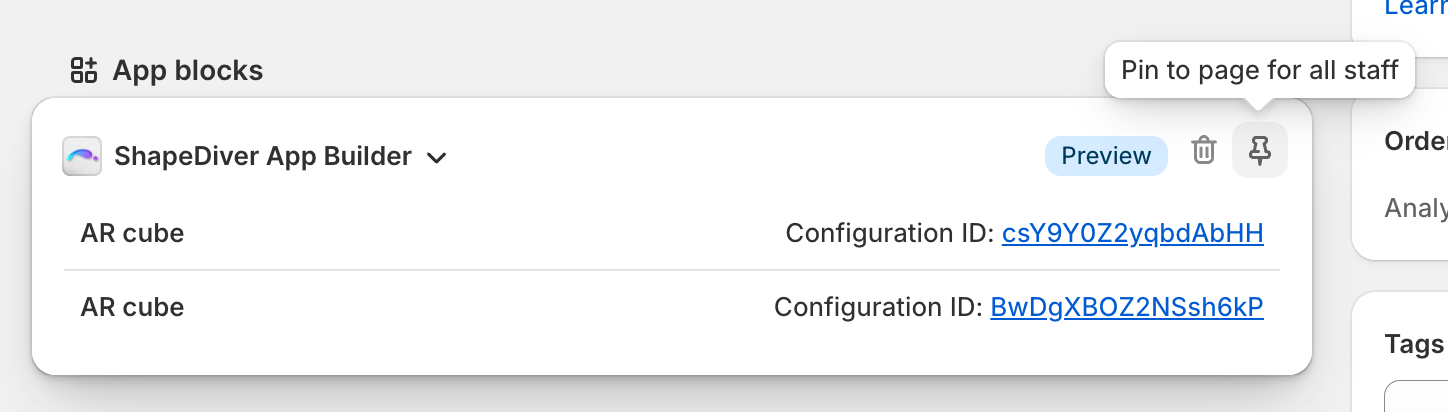Click the Order card heading on the right
1448x412 pixels.
(x=1416, y=142)
